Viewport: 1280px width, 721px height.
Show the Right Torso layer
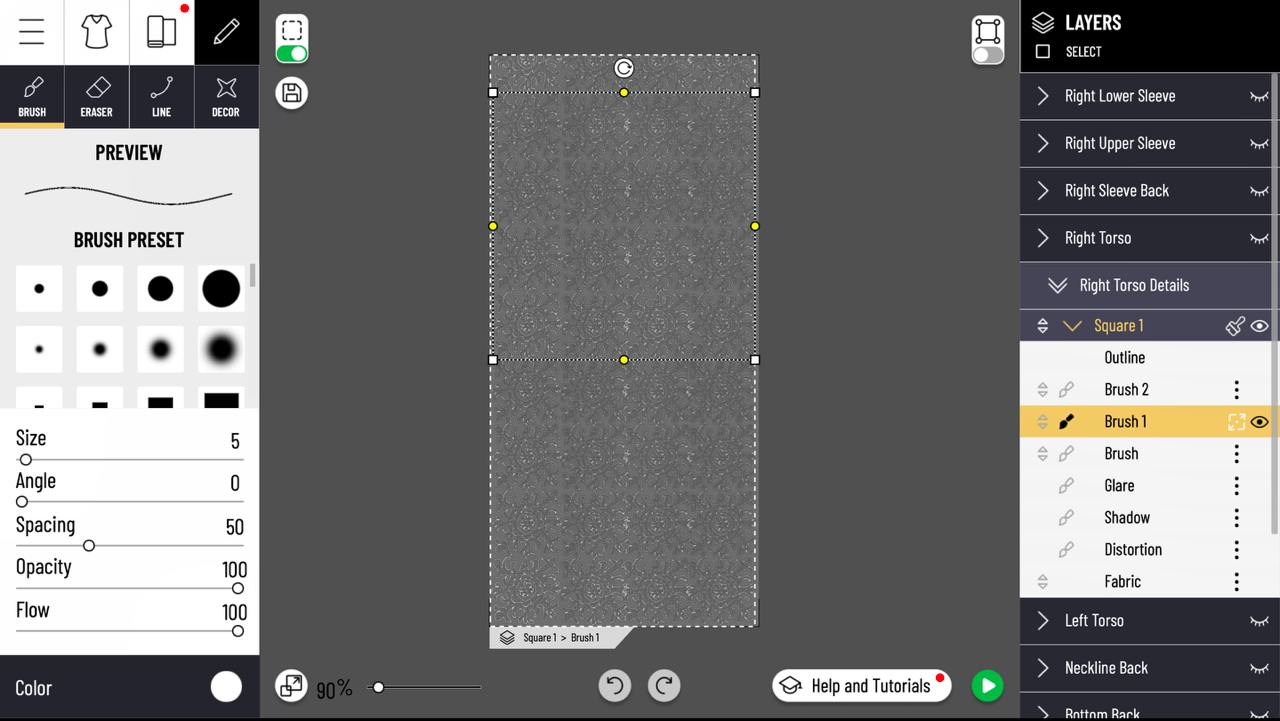pos(1259,238)
